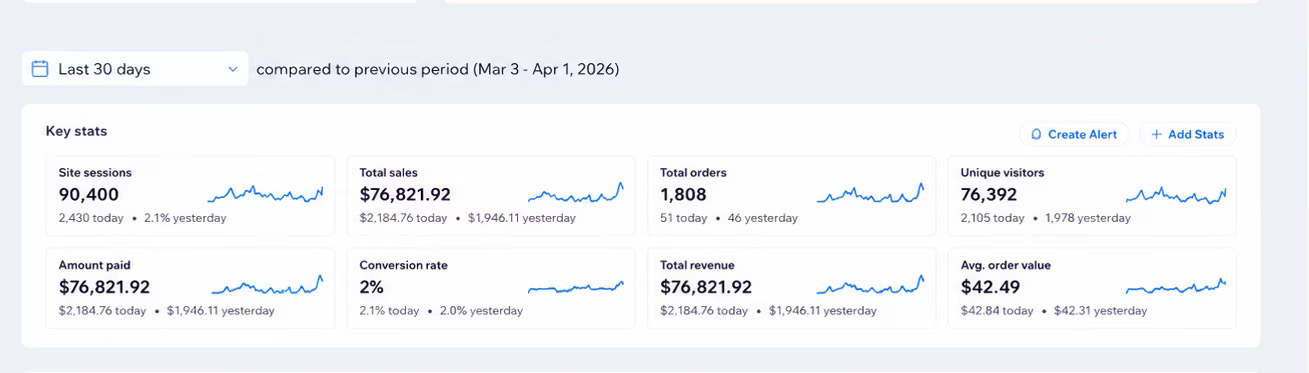The height and width of the screenshot is (373, 1309).
Task: View the Site sessions sparkline chart
Action: pyautogui.click(x=265, y=194)
